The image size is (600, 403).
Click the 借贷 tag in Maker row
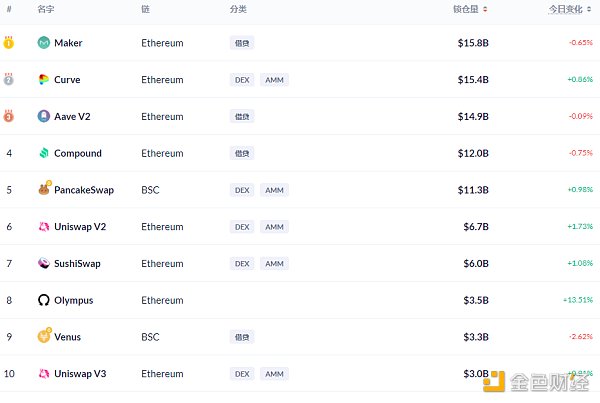(x=241, y=43)
